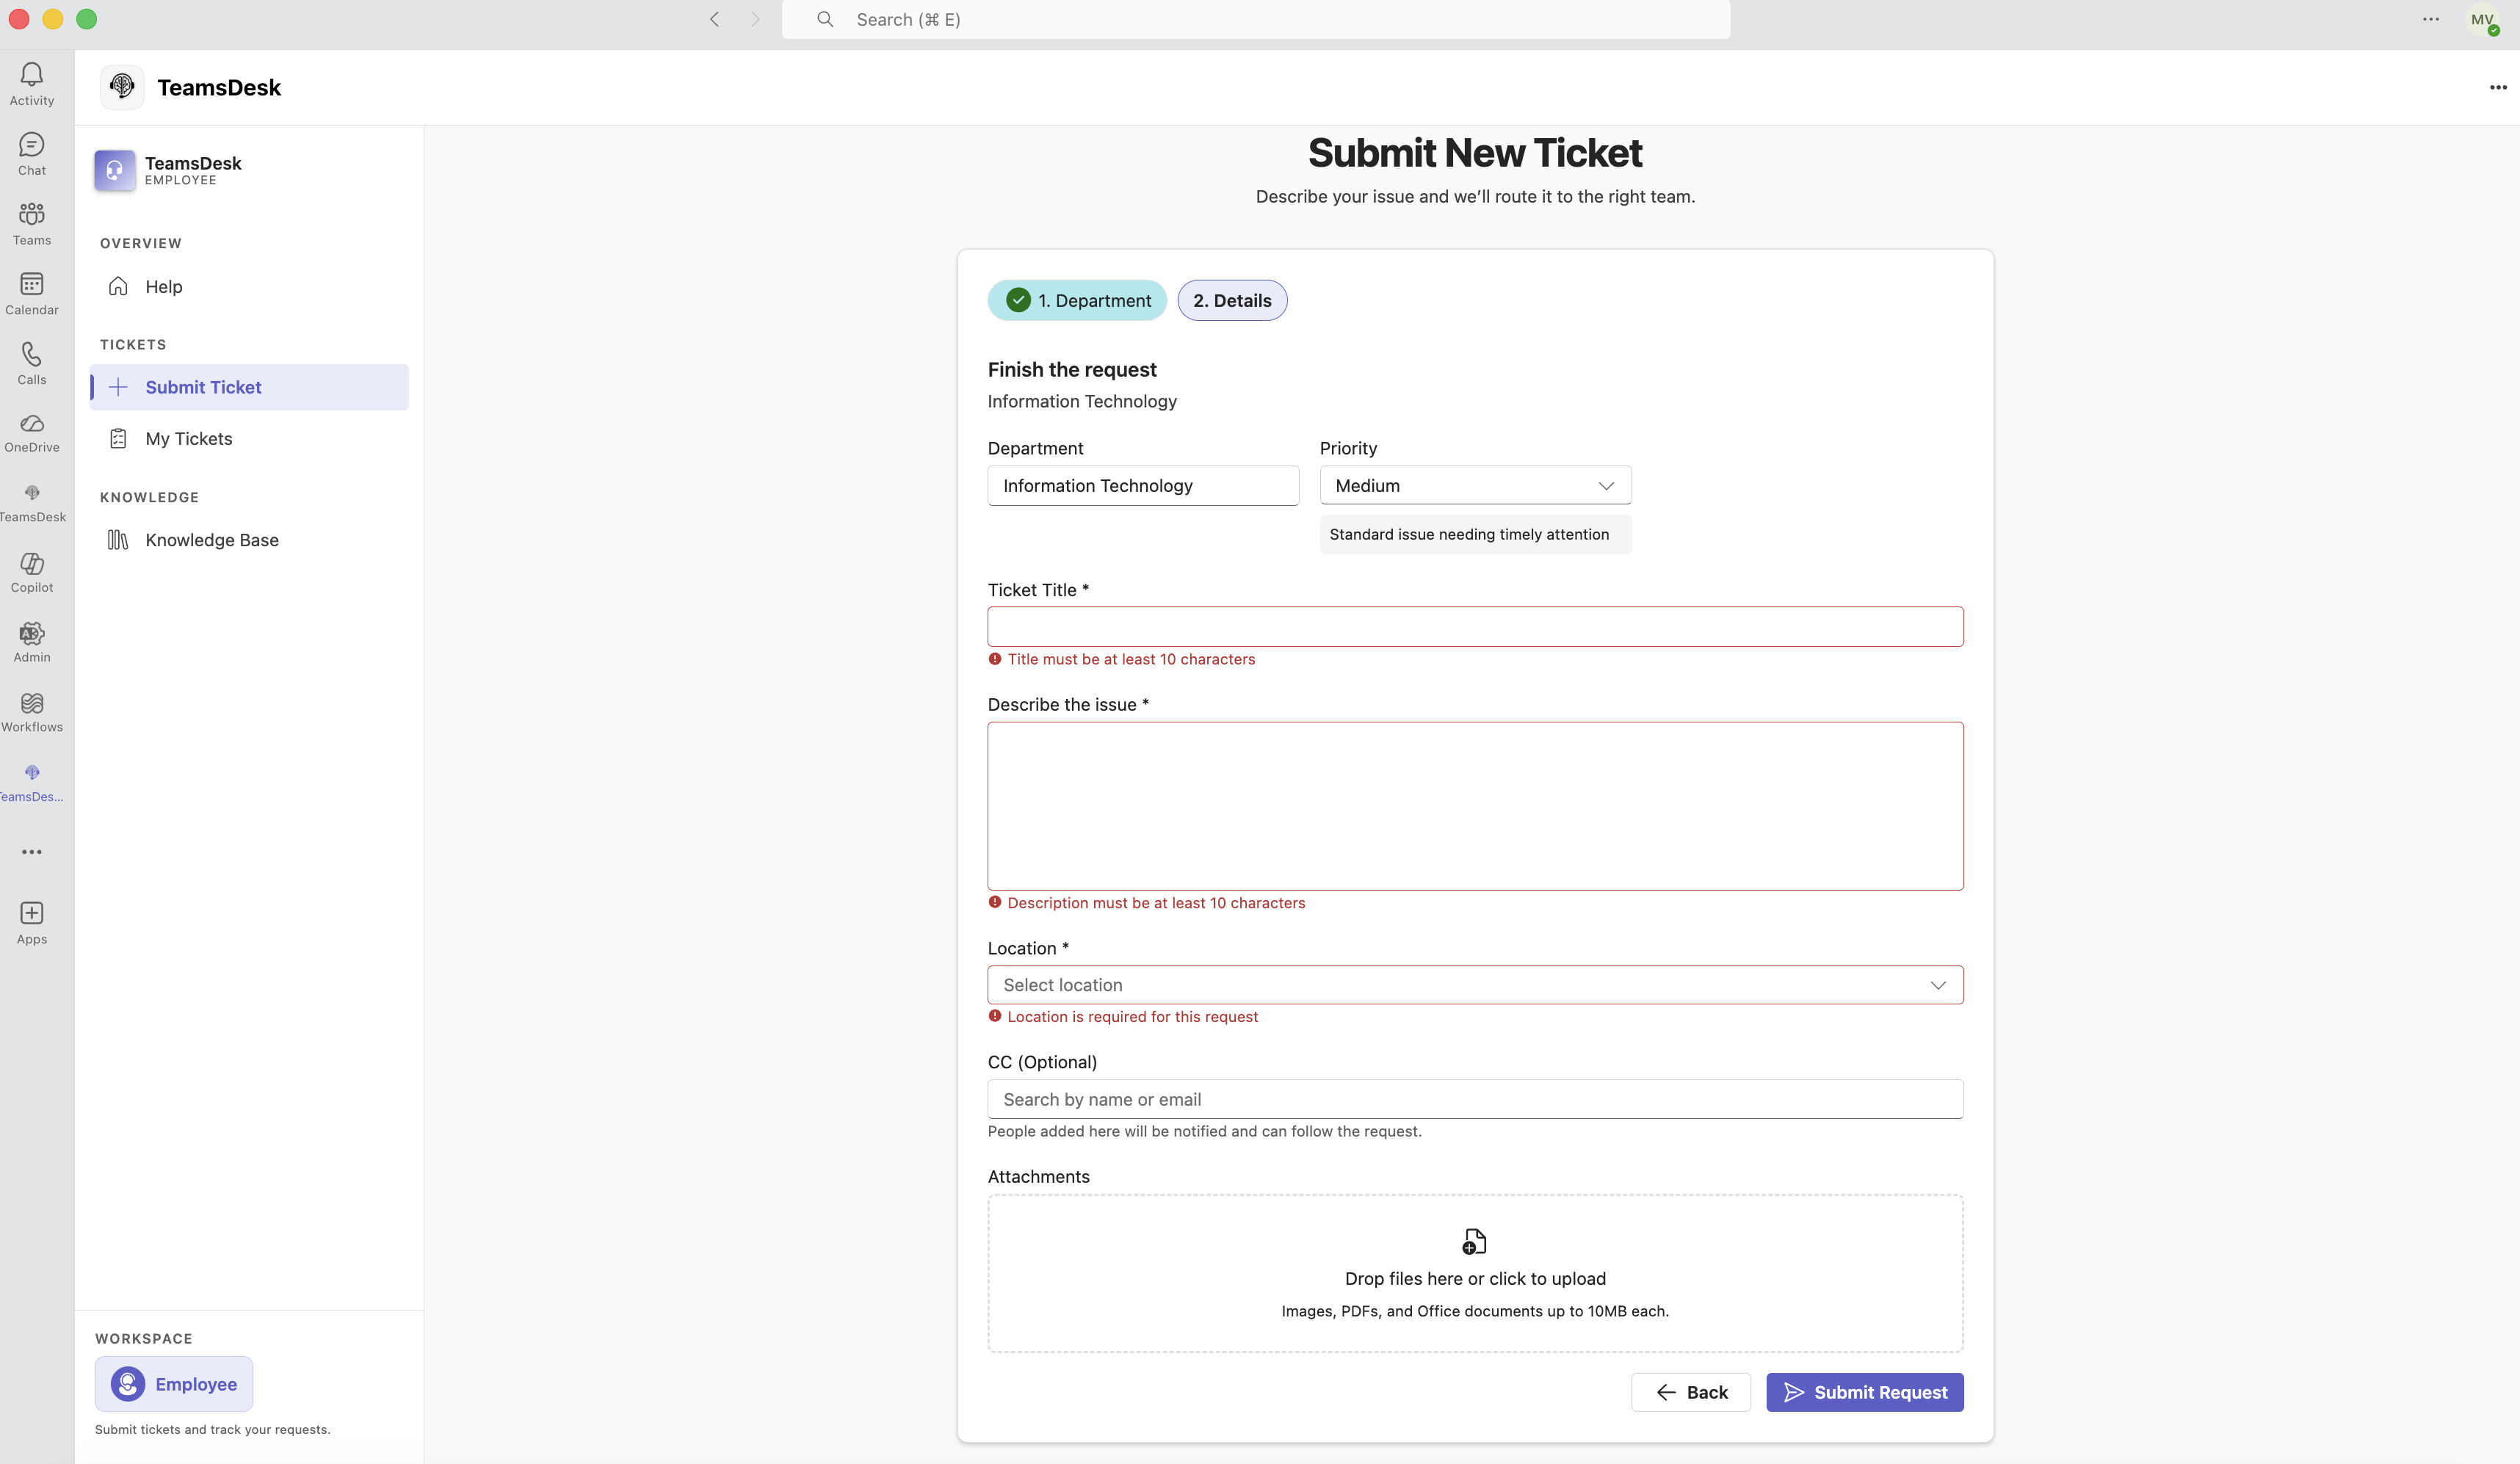Navigate forward with the title bar arrow
The height and width of the screenshot is (1464, 2520).
point(755,19)
